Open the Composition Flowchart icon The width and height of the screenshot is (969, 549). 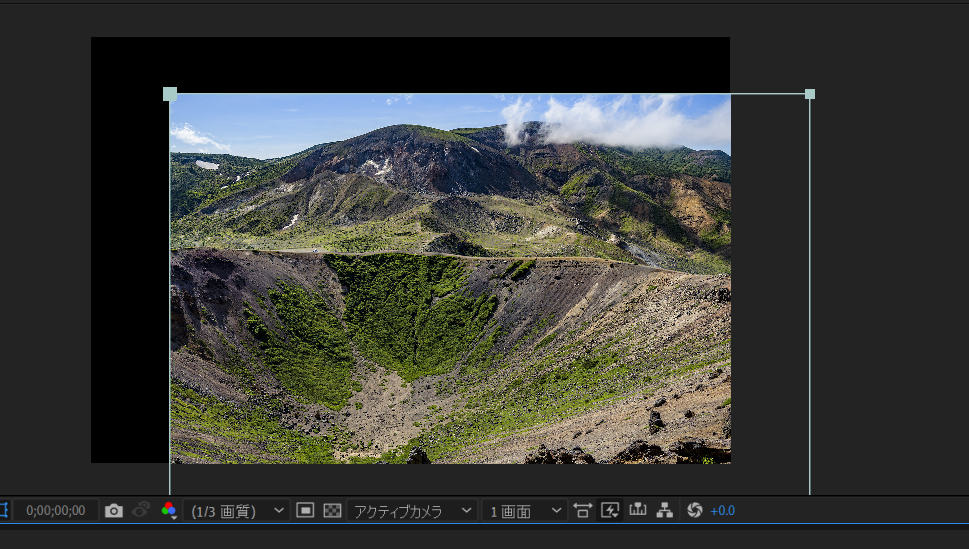coord(665,510)
